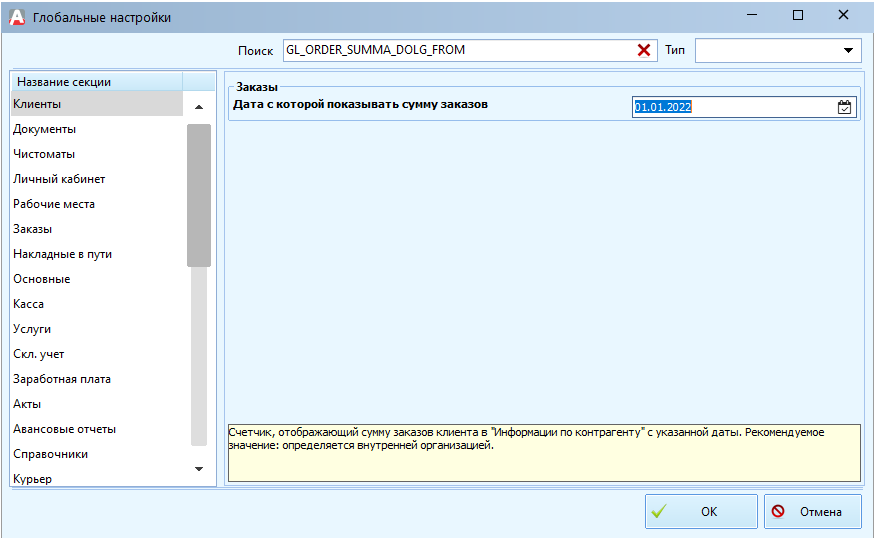Clear the search field with red X
874x538 pixels.
644,50
